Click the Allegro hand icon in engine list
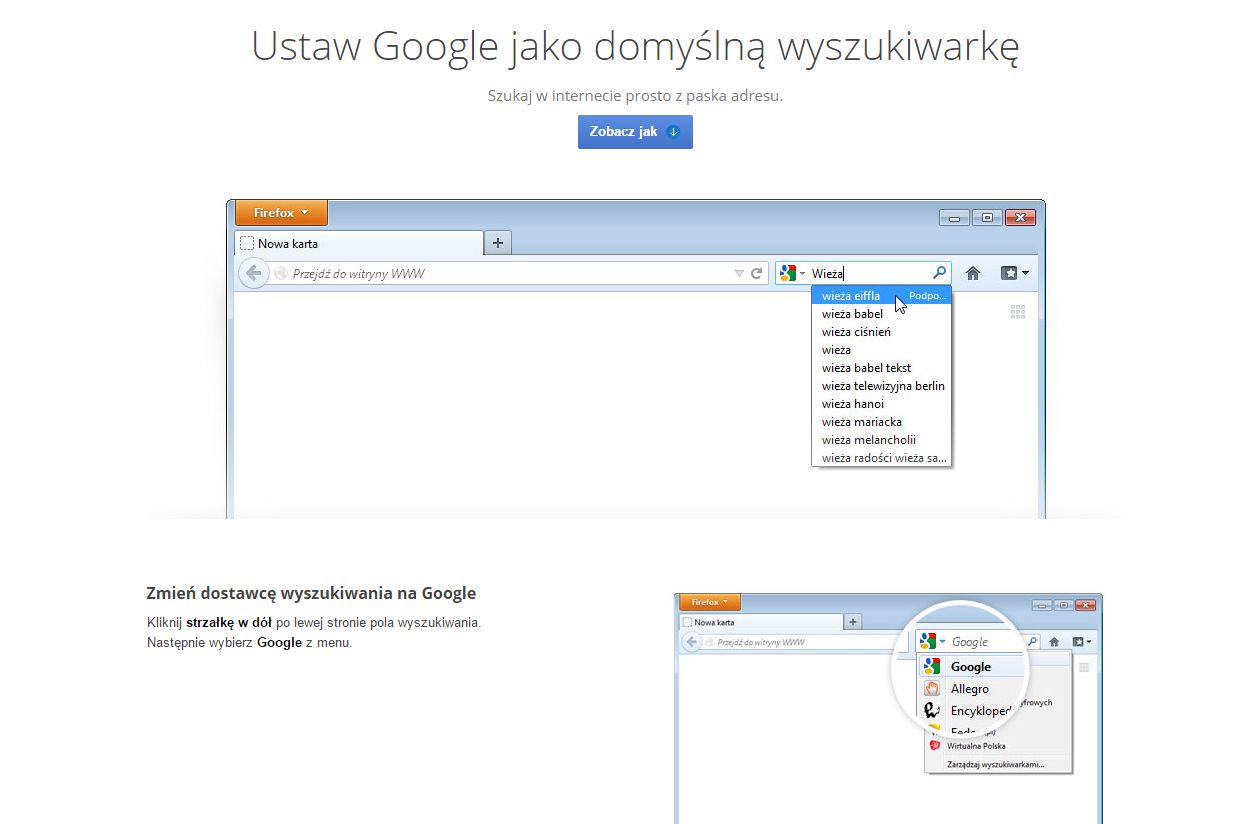Image resolution: width=1236 pixels, height=824 pixels. (x=932, y=689)
